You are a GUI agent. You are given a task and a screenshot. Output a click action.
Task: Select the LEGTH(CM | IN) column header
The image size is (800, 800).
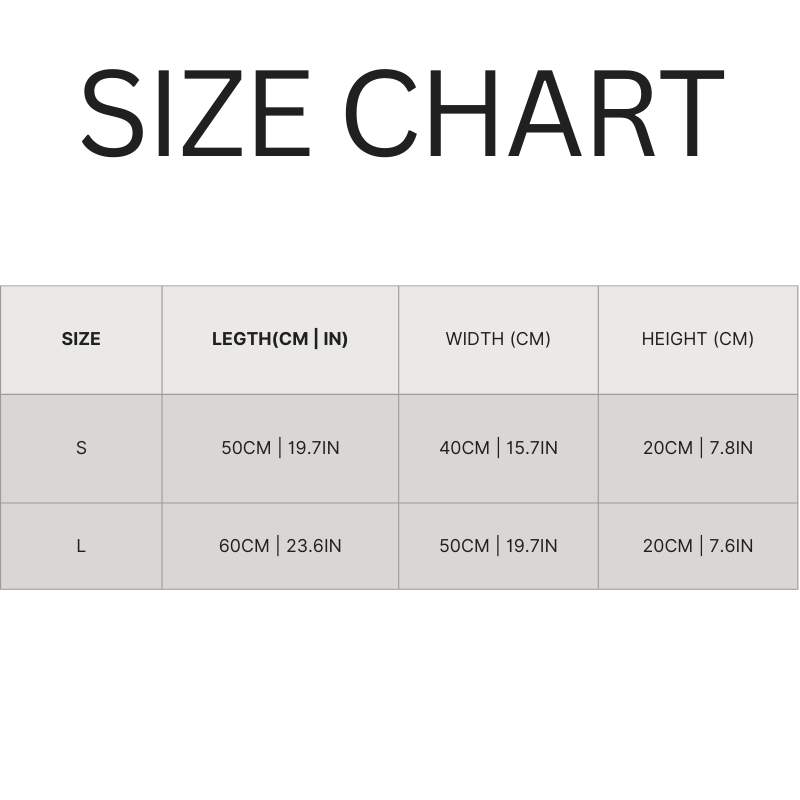pyautogui.click(x=280, y=339)
